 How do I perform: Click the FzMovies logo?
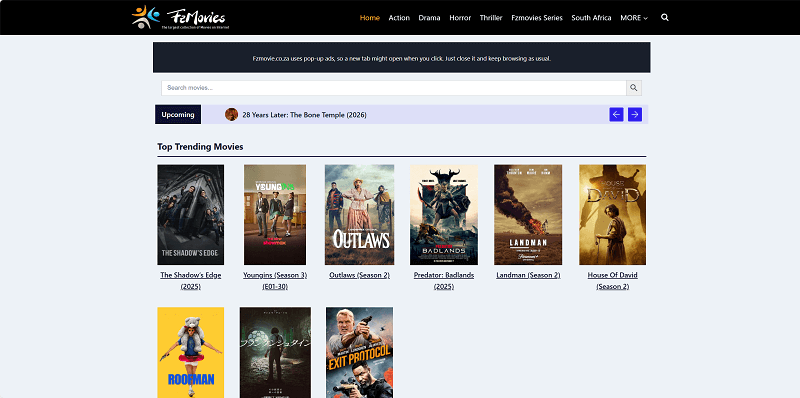180,17
